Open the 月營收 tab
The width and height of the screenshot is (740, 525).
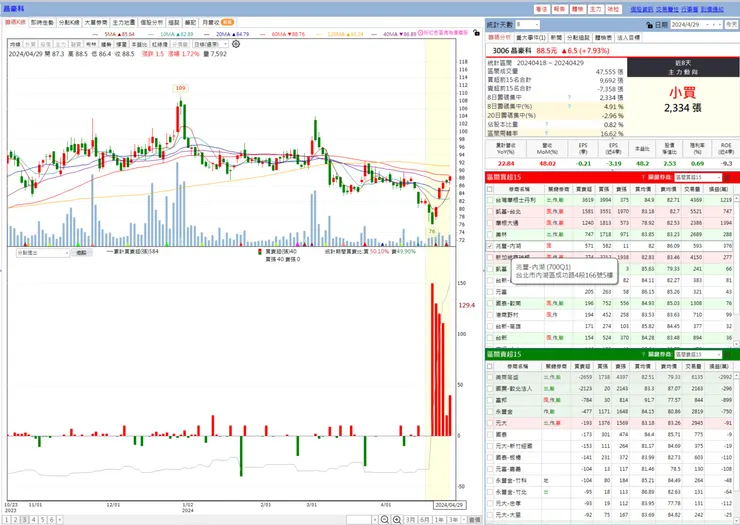[217, 22]
